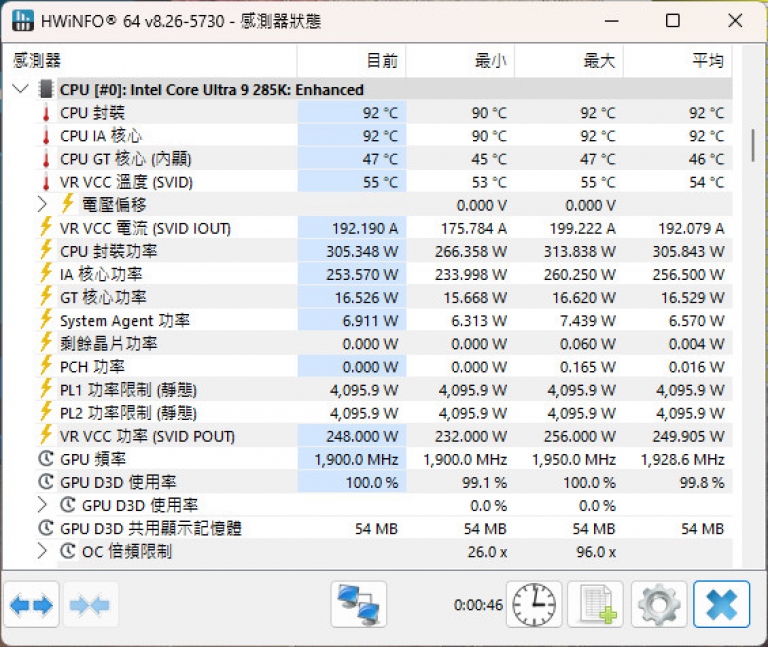Click clock icon beside GPU D3D 共用顯示記憶體
Viewport: 768px width, 647px height.
coord(46,528)
